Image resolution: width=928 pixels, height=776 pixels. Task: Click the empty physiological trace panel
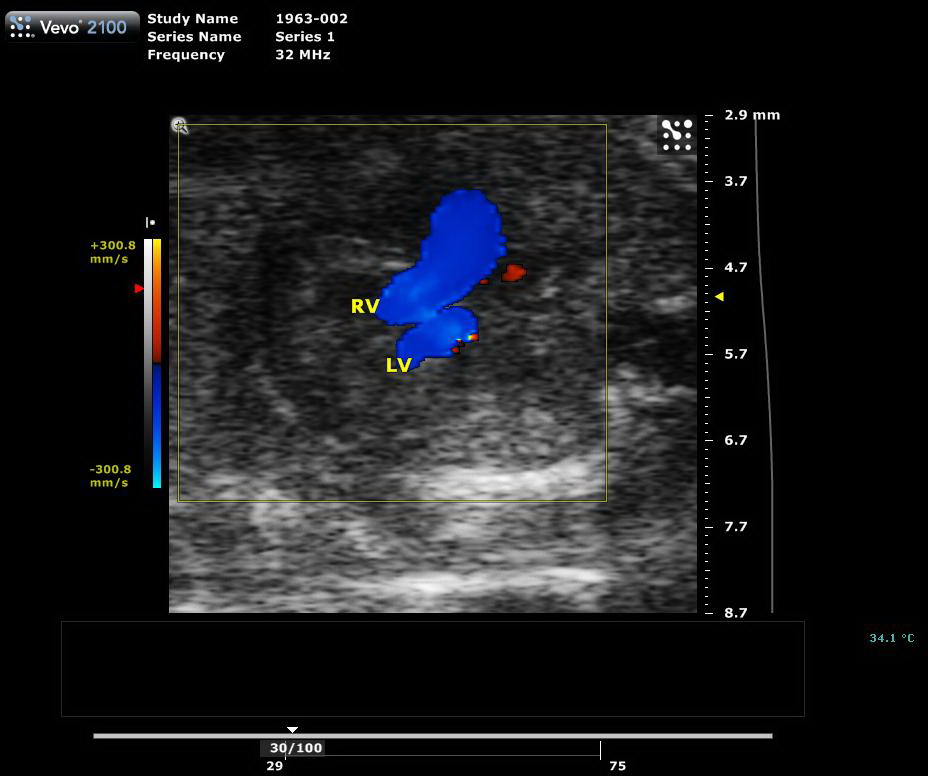coord(433,669)
